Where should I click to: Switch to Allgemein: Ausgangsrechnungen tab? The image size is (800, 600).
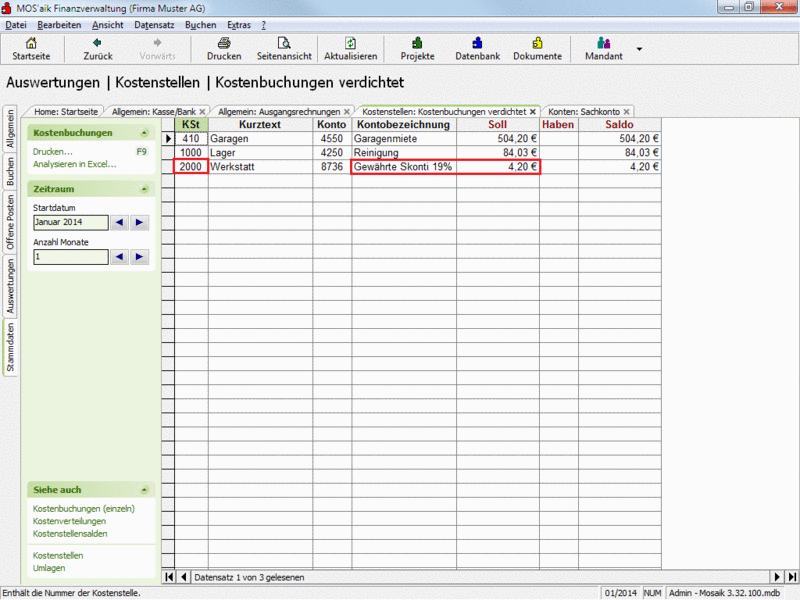pyautogui.click(x=279, y=112)
